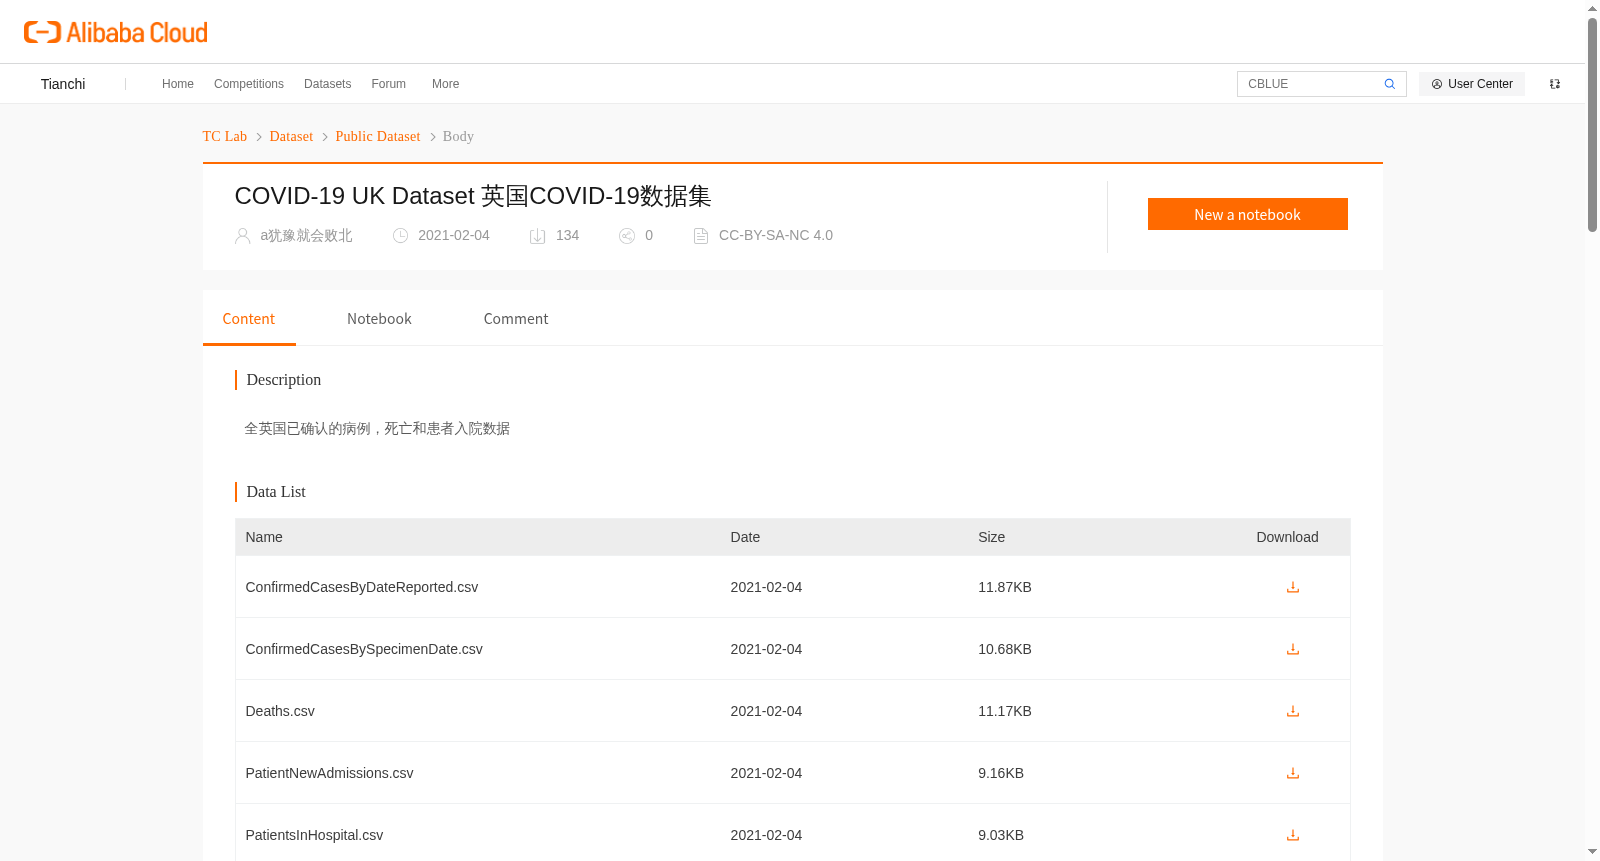Click the dataset title heading
This screenshot has height=861, width=1600.
(x=473, y=196)
